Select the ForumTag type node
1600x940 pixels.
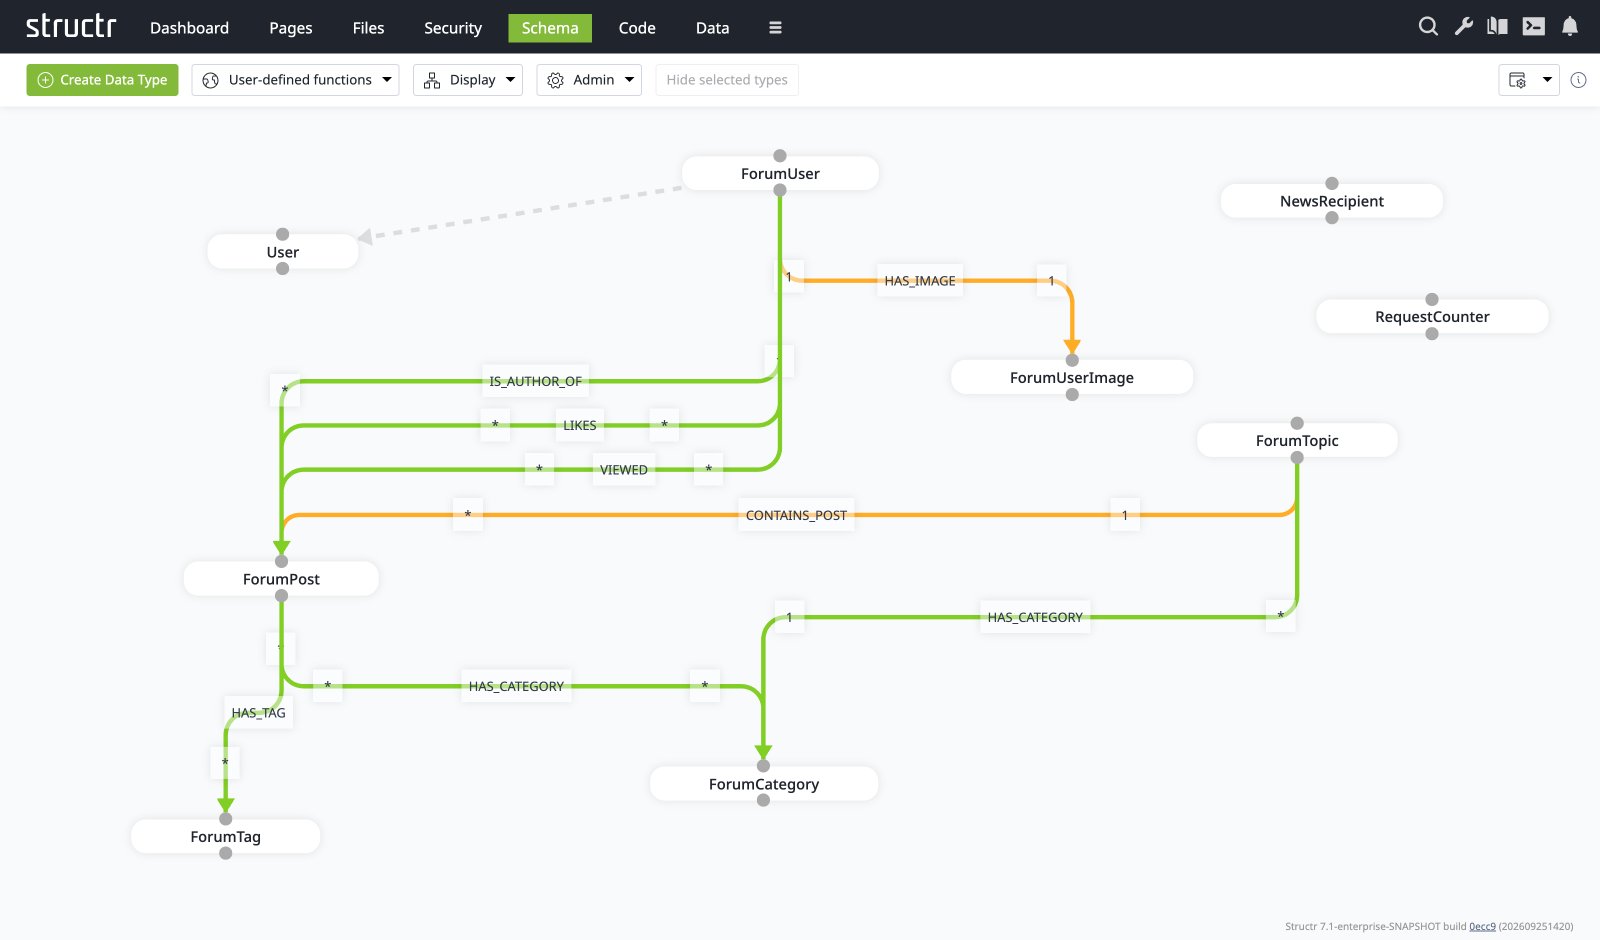(226, 836)
